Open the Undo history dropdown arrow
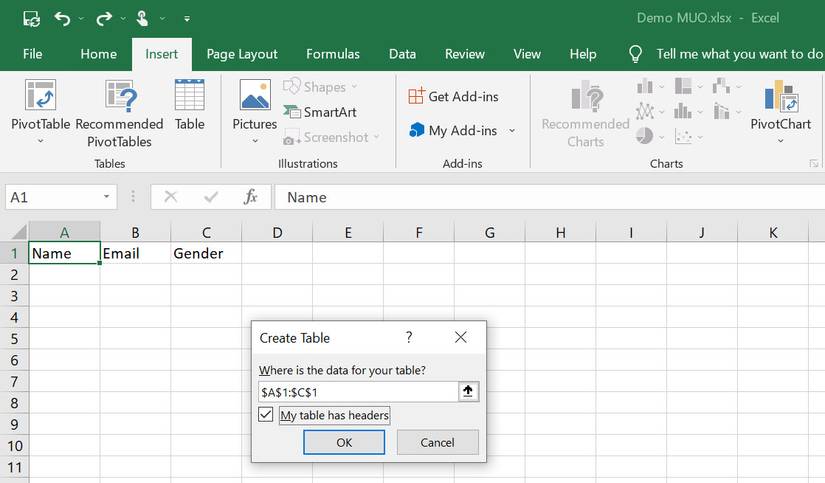Screen dimensions: 825x483 [x=81, y=19]
